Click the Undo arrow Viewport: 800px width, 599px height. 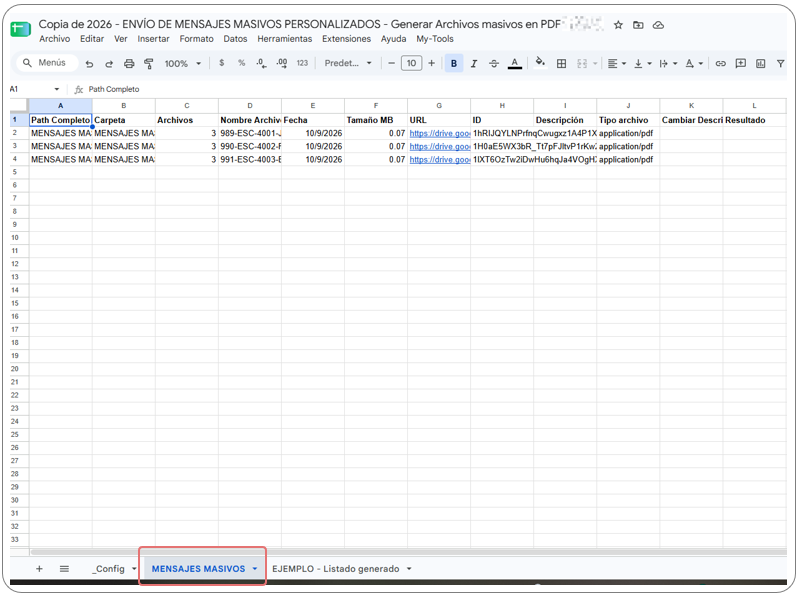[89, 64]
